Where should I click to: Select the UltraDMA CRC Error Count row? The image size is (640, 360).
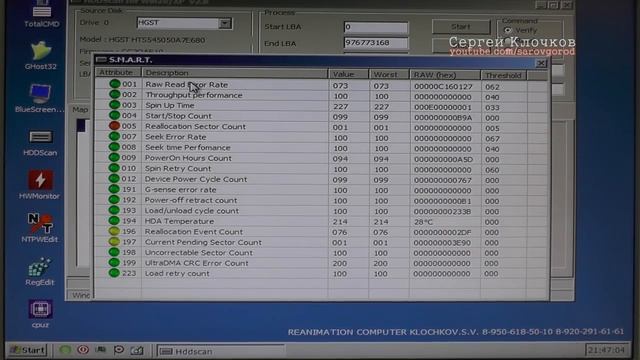(x=321, y=263)
